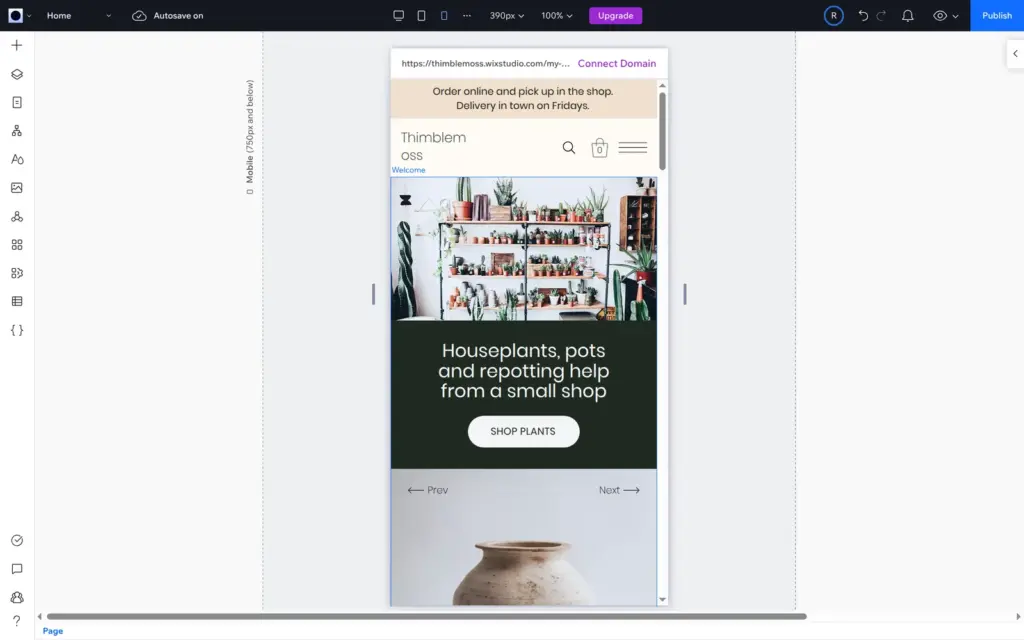
Task: Open the sidebar icon below the Media icon
Action: click(17, 216)
